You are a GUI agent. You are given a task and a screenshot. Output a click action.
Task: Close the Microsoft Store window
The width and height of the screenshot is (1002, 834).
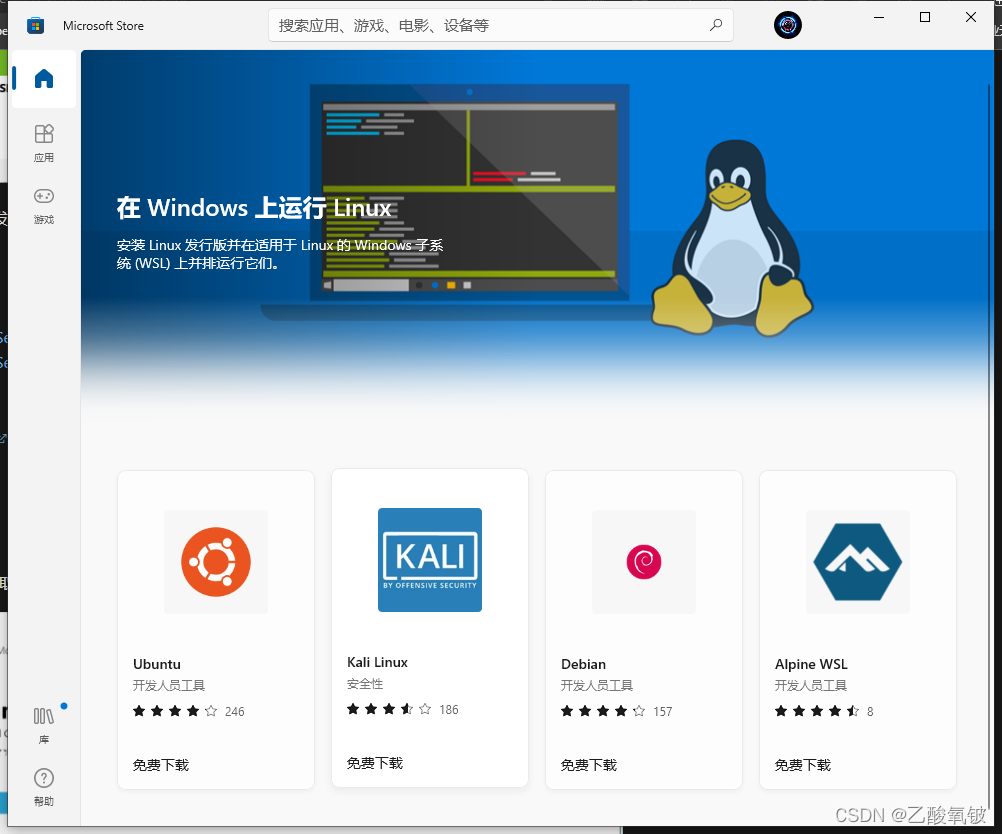[x=971, y=18]
